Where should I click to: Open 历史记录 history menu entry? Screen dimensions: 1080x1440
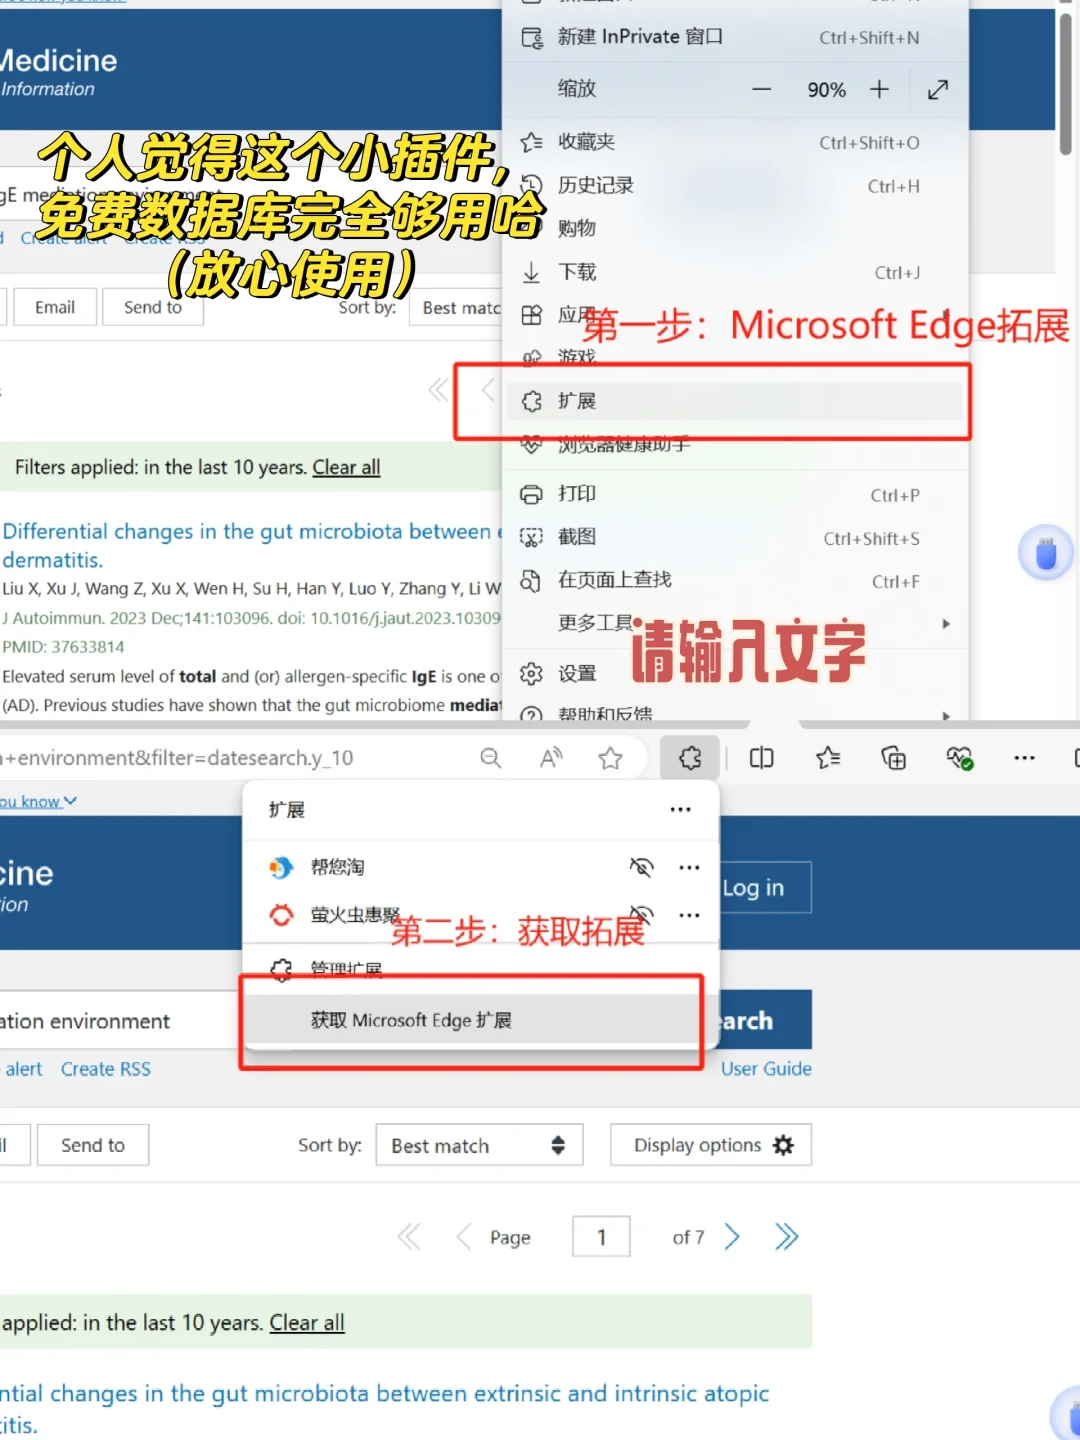point(735,185)
